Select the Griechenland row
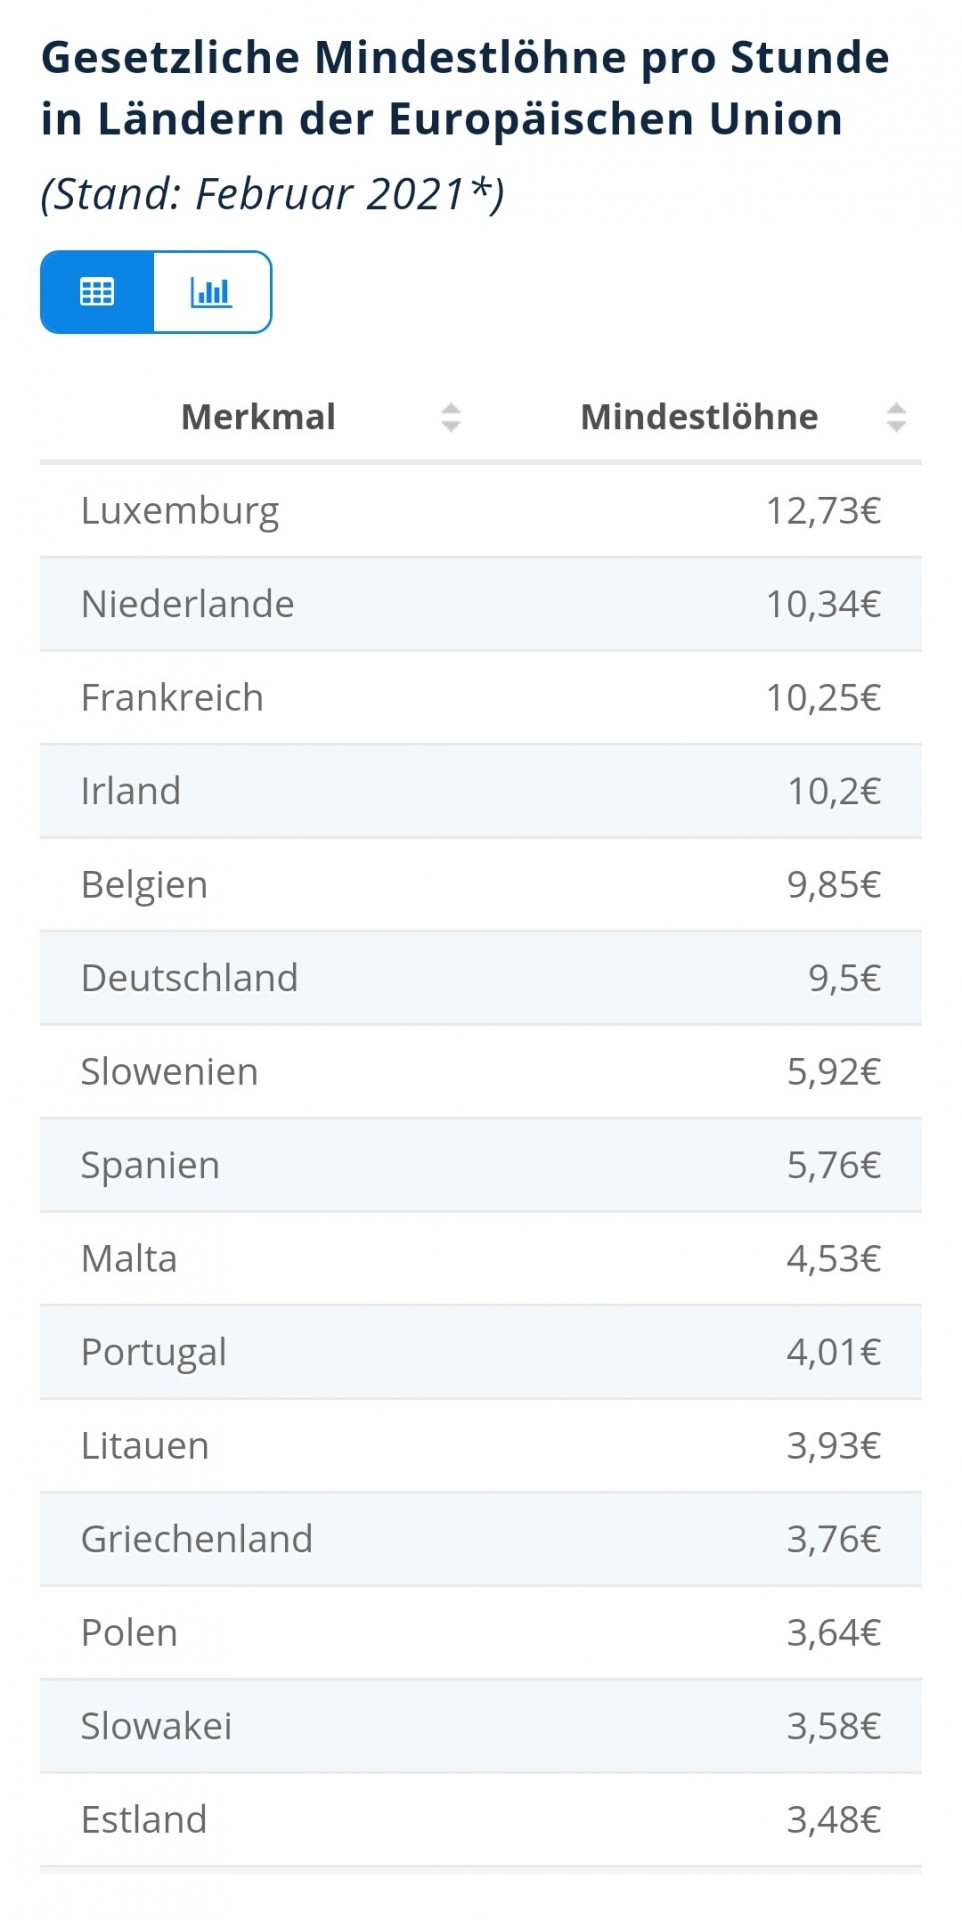The height and width of the screenshot is (1920, 962). pyautogui.click(x=481, y=1539)
